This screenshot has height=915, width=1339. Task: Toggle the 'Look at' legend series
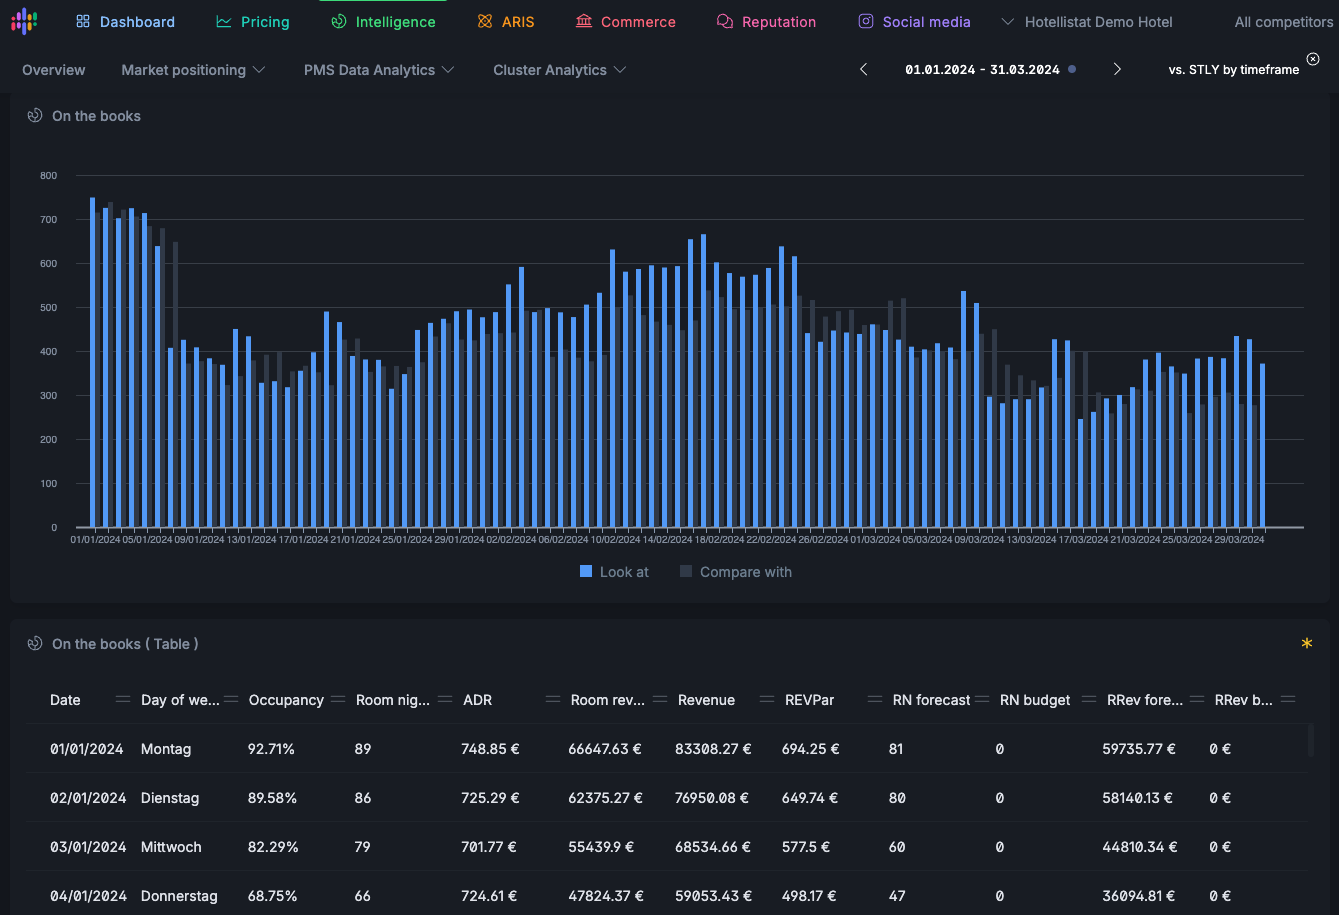coord(614,572)
